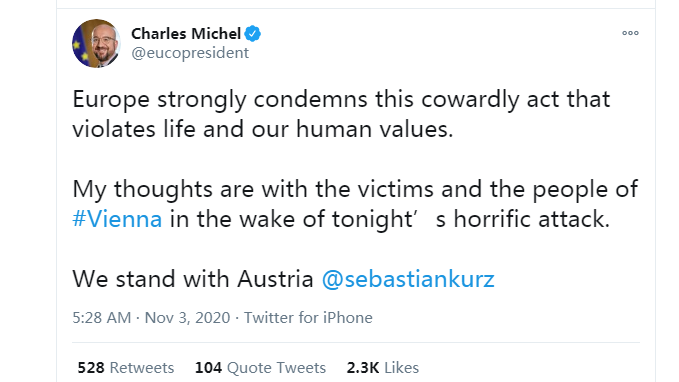The image size is (679, 382).
Task: Open the tweet's three-dot more options menu
Action: pyautogui.click(x=630, y=33)
